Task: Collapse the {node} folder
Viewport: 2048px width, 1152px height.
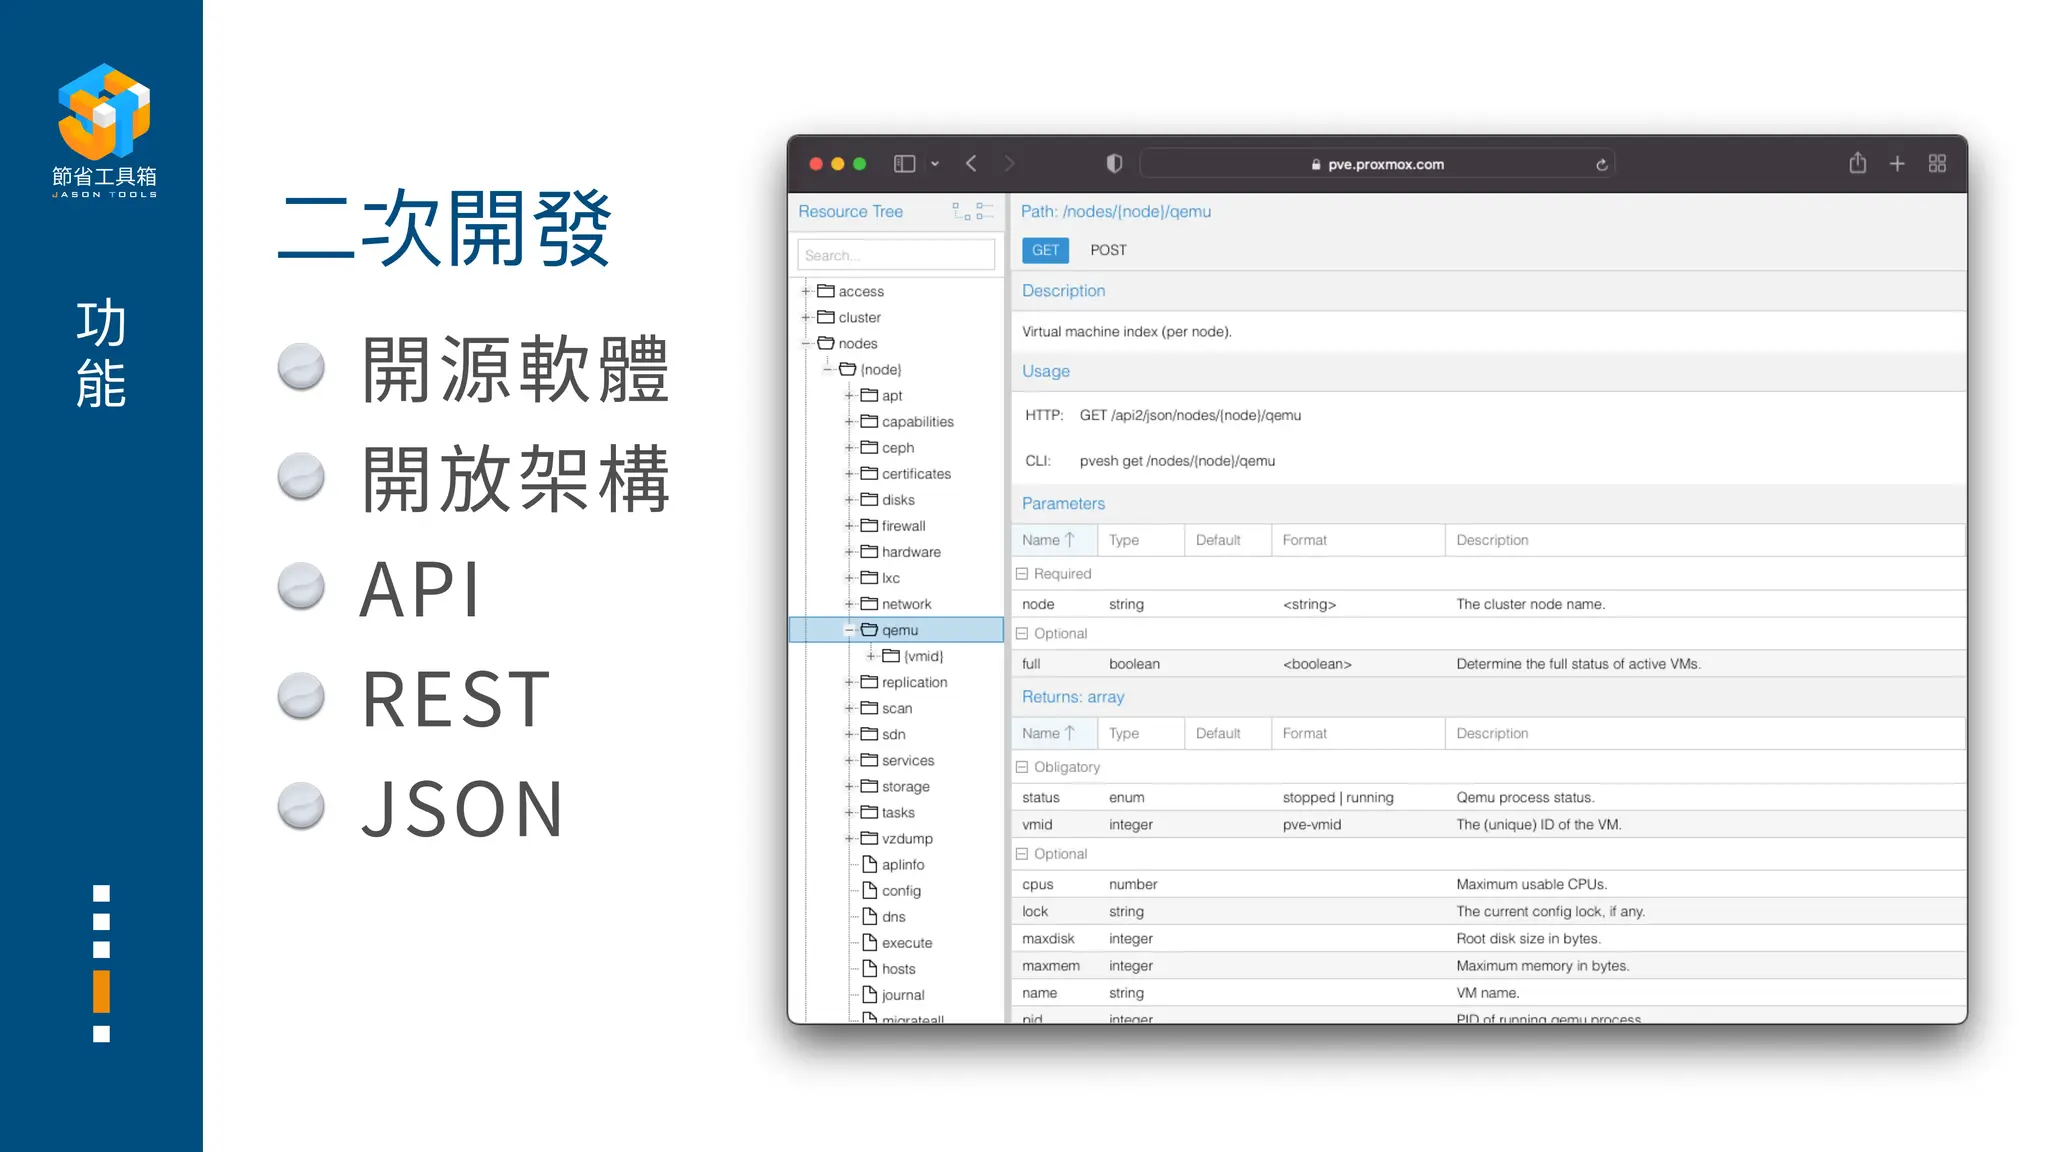Action: click(828, 369)
